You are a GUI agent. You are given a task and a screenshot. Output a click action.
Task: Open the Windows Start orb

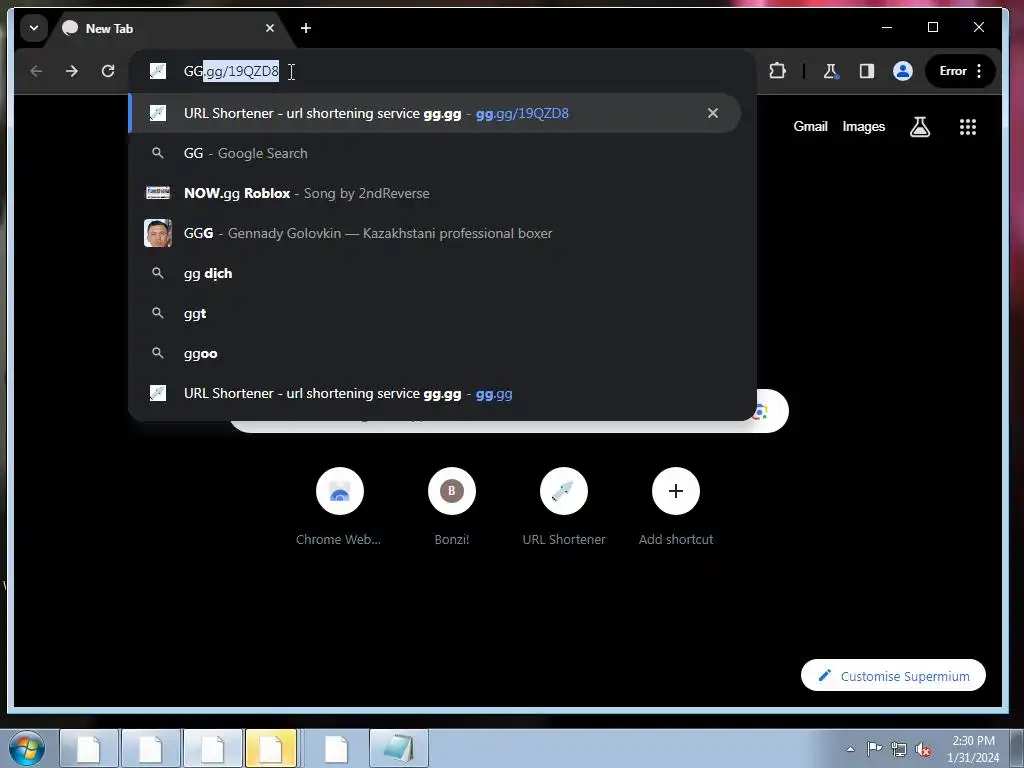[27, 748]
